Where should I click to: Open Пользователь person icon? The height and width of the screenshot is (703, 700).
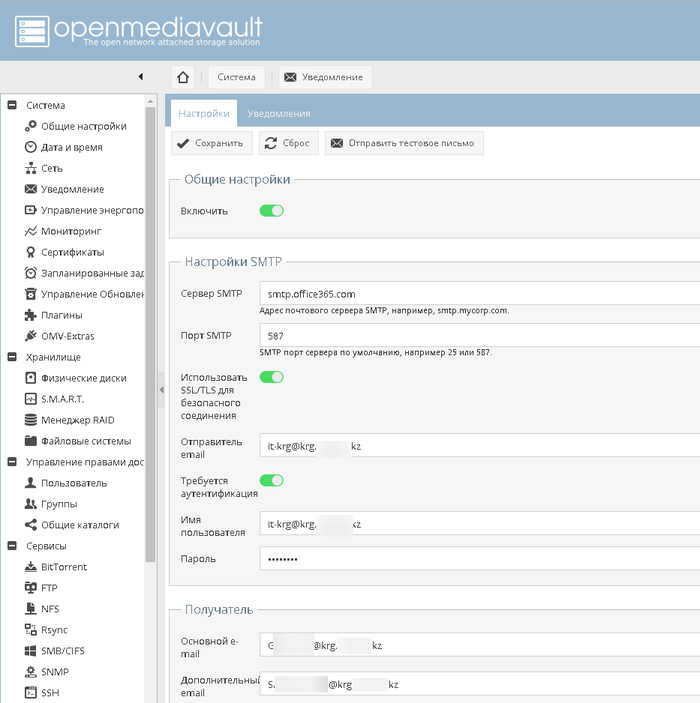30,483
